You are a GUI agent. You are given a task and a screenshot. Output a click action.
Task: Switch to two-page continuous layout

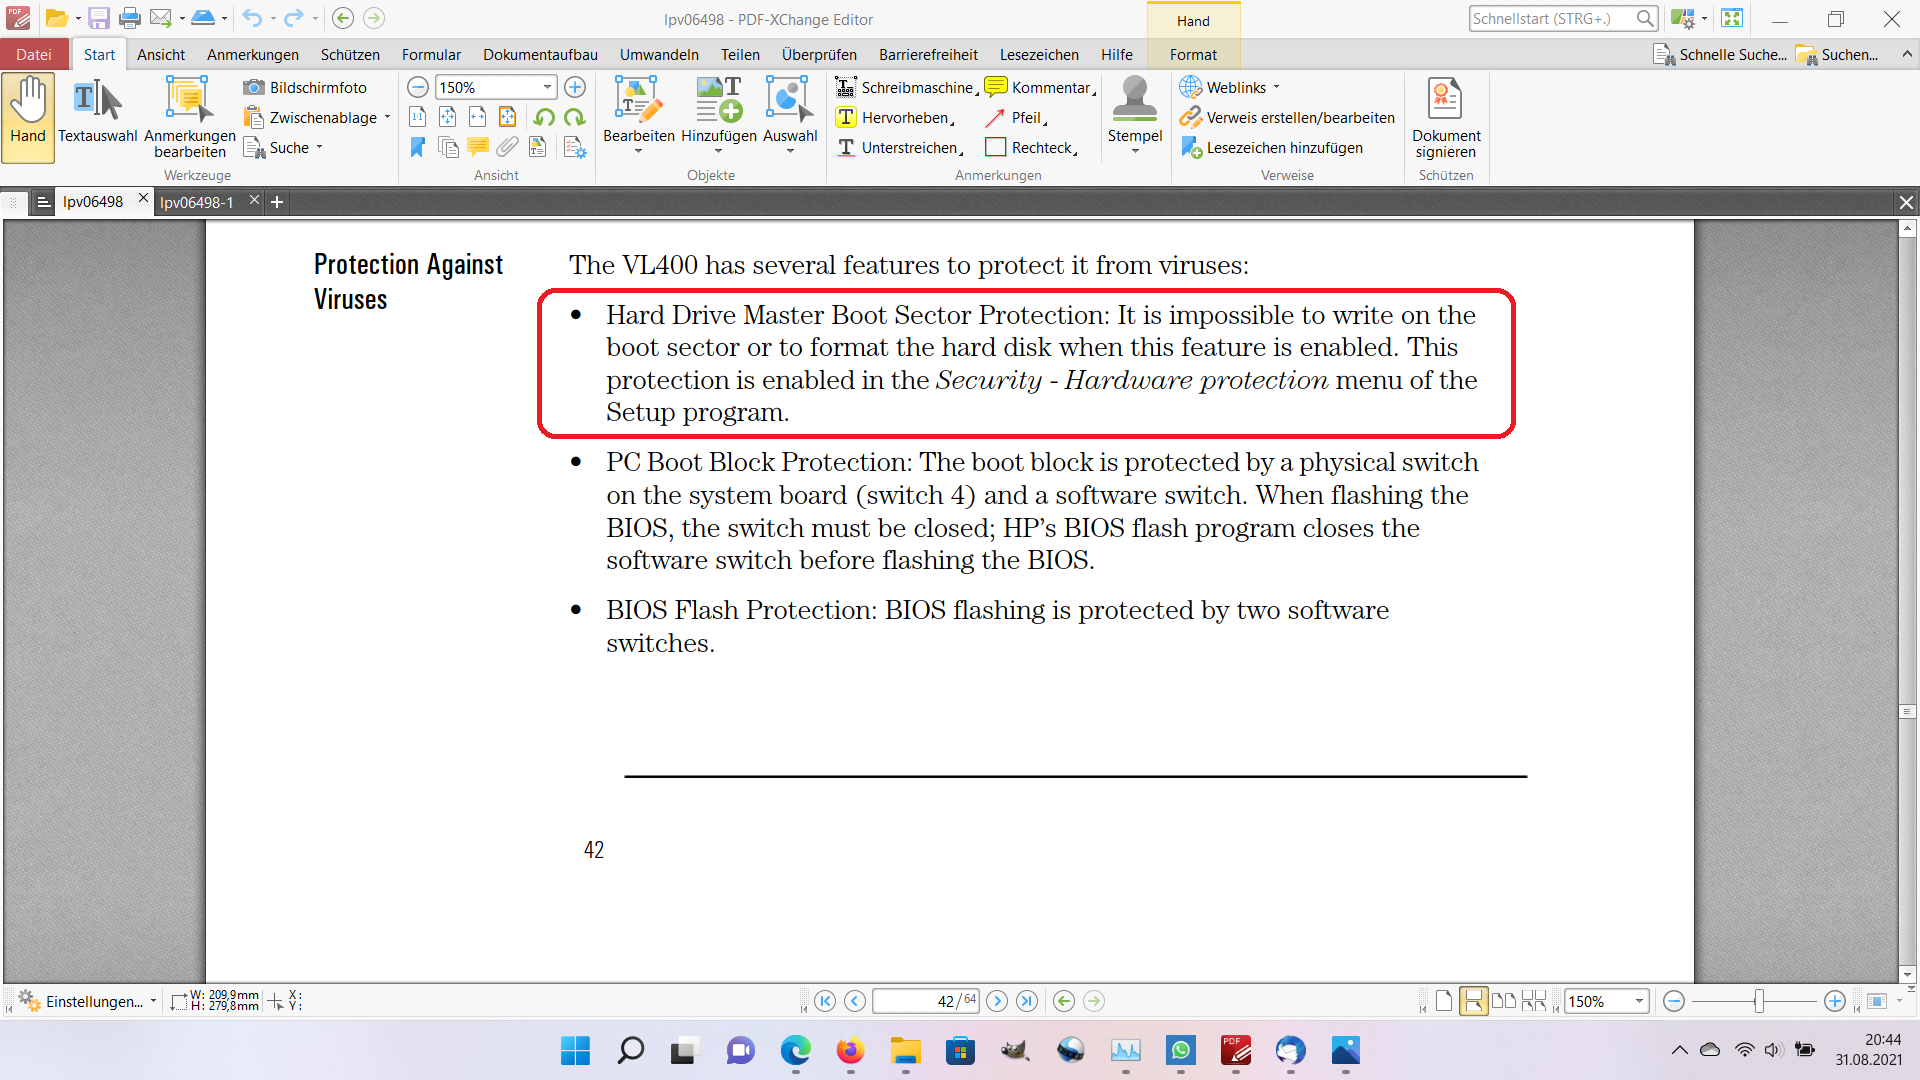pyautogui.click(x=1534, y=1001)
